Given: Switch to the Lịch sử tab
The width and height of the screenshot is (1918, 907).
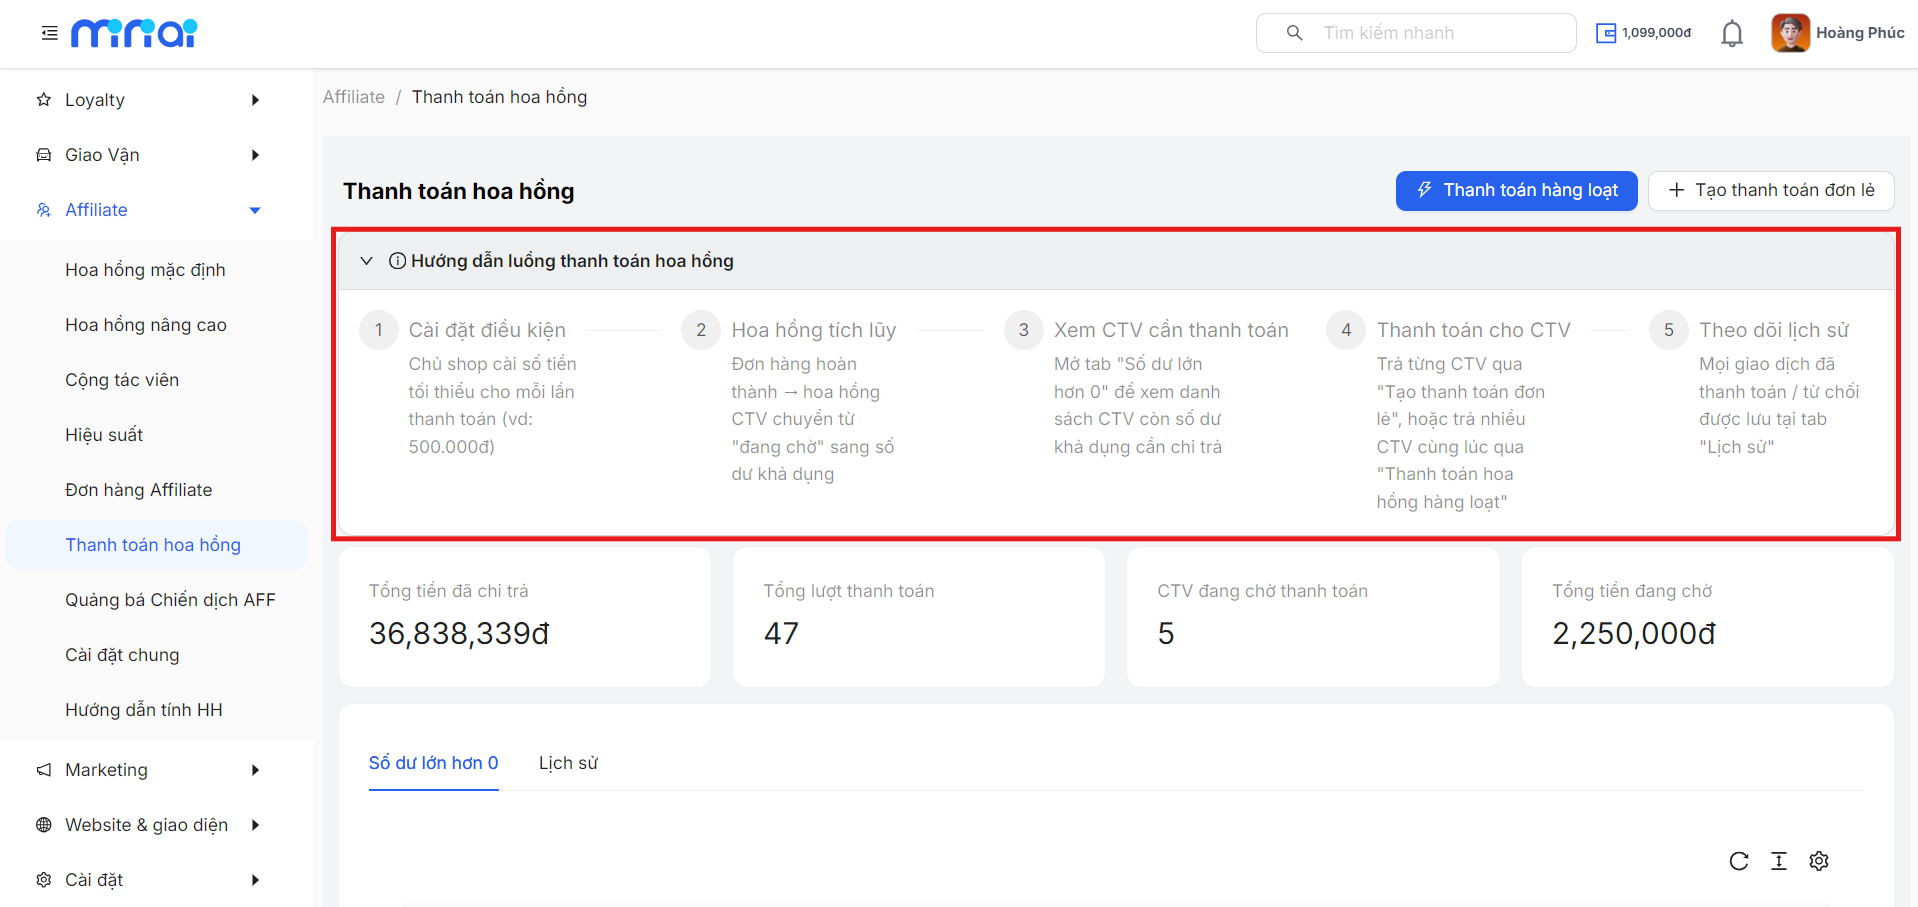Looking at the screenshot, I should (568, 763).
